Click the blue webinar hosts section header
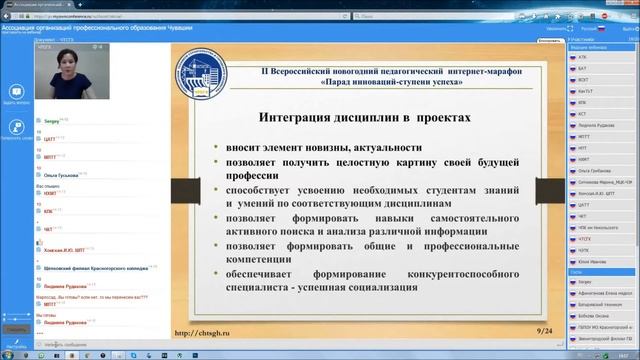Screen dimensions: 640x360 coord(602,47)
